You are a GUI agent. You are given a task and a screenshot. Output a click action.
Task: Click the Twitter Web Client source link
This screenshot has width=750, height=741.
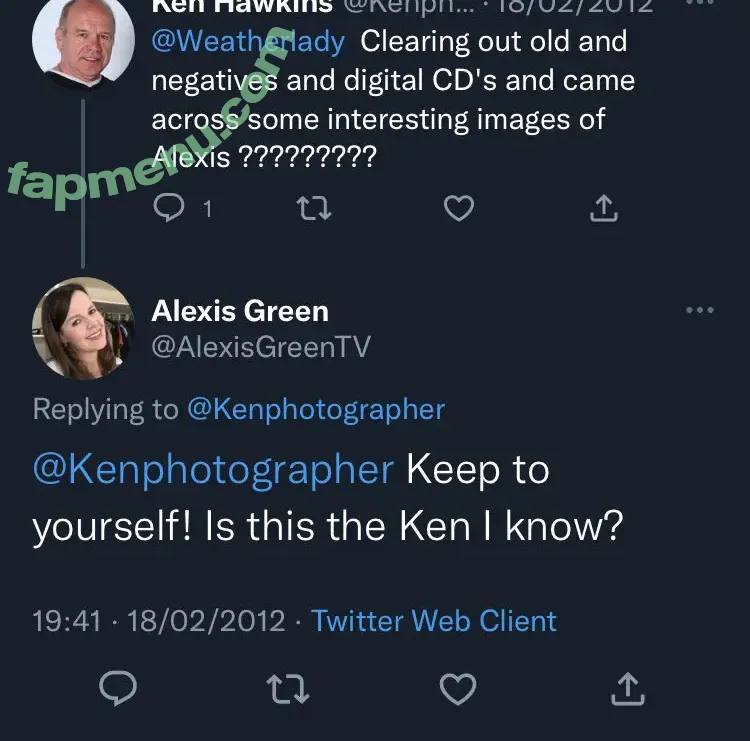(x=434, y=620)
